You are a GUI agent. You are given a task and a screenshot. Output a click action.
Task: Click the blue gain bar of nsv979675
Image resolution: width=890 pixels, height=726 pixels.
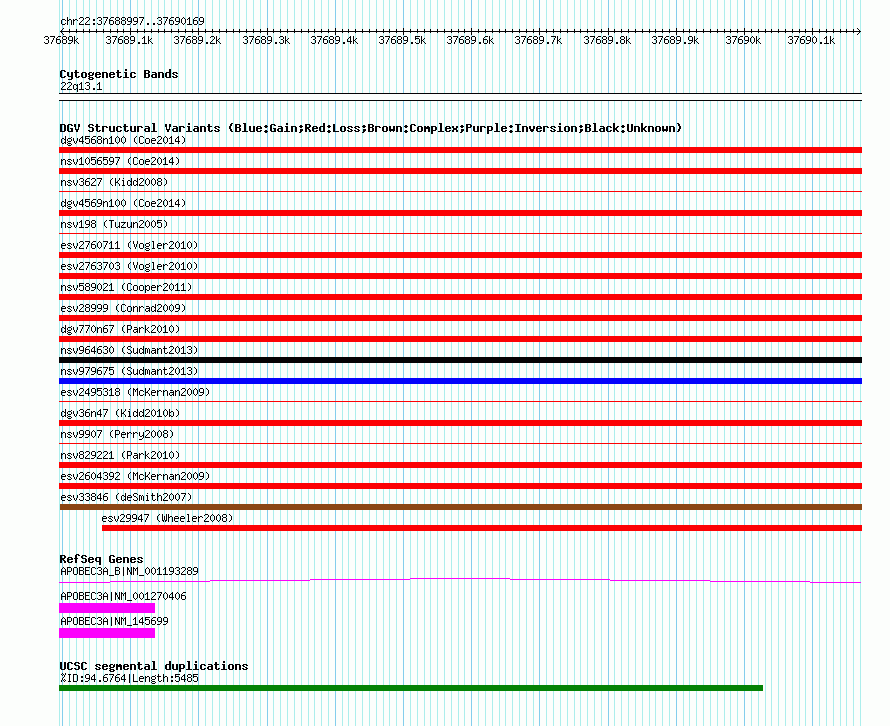pos(460,381)
